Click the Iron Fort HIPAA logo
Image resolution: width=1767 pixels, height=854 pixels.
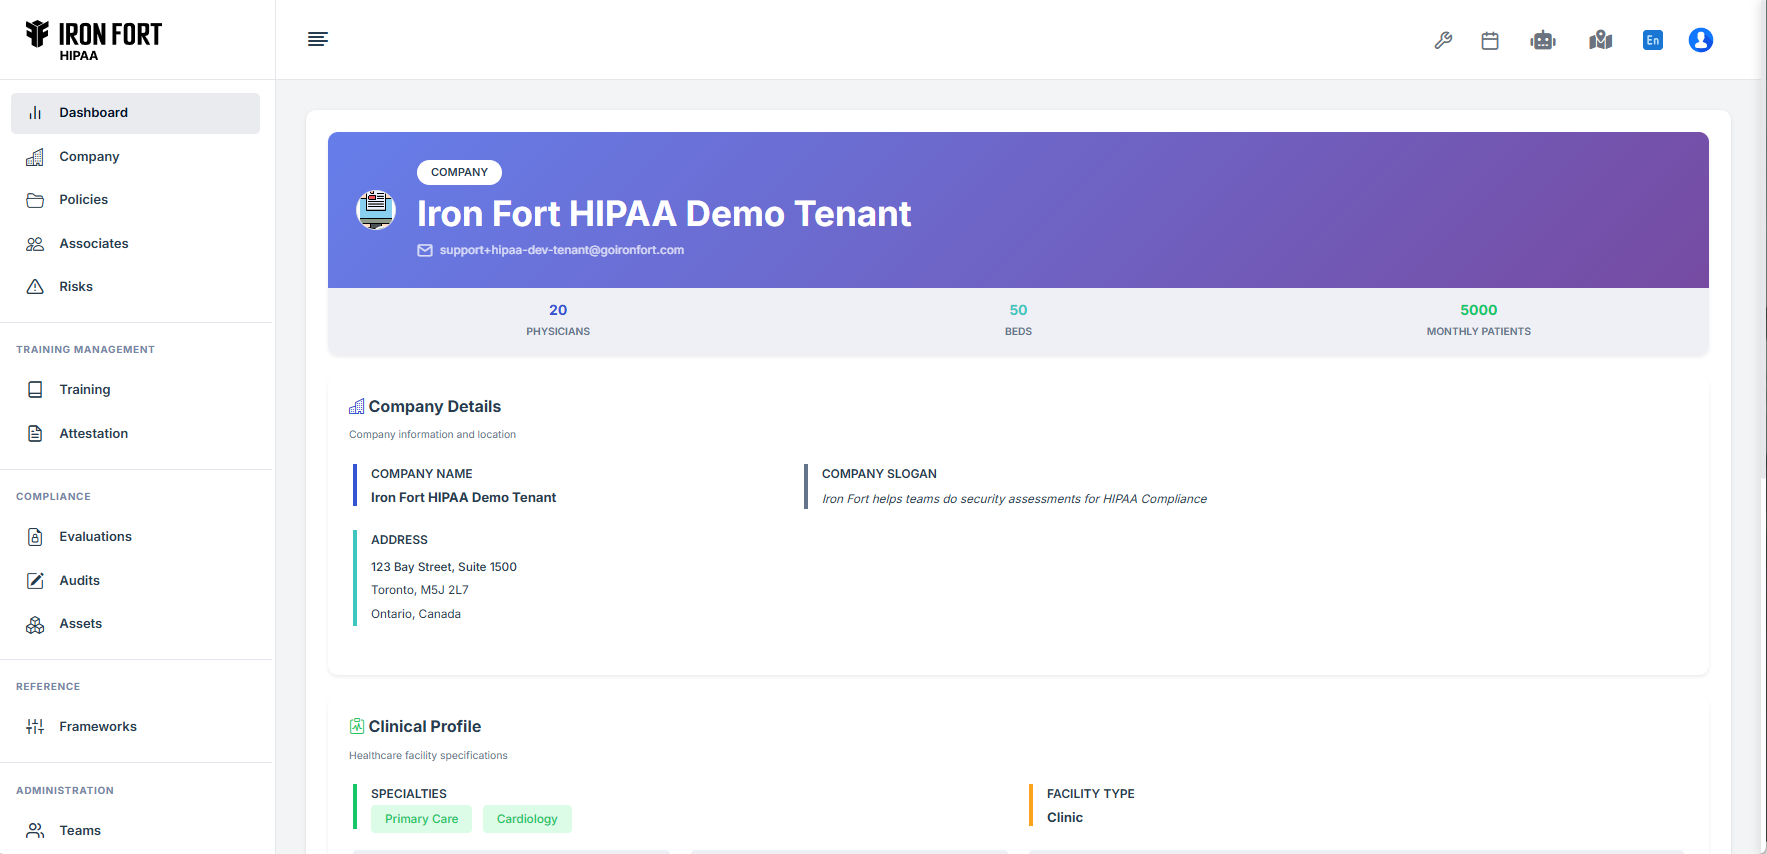[x=94, y=40]
